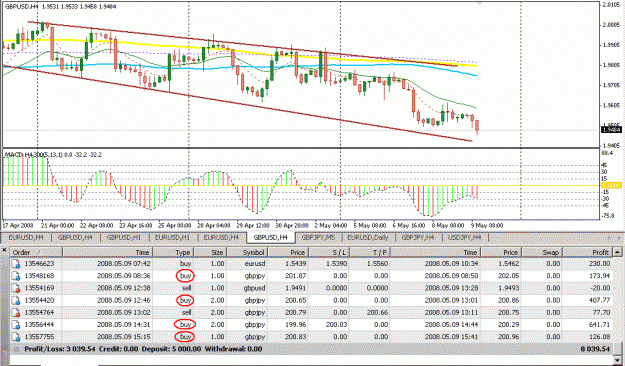The image size is (625, 366).
Task: Click the order icon for order 13554420
Action: point(16,300)
